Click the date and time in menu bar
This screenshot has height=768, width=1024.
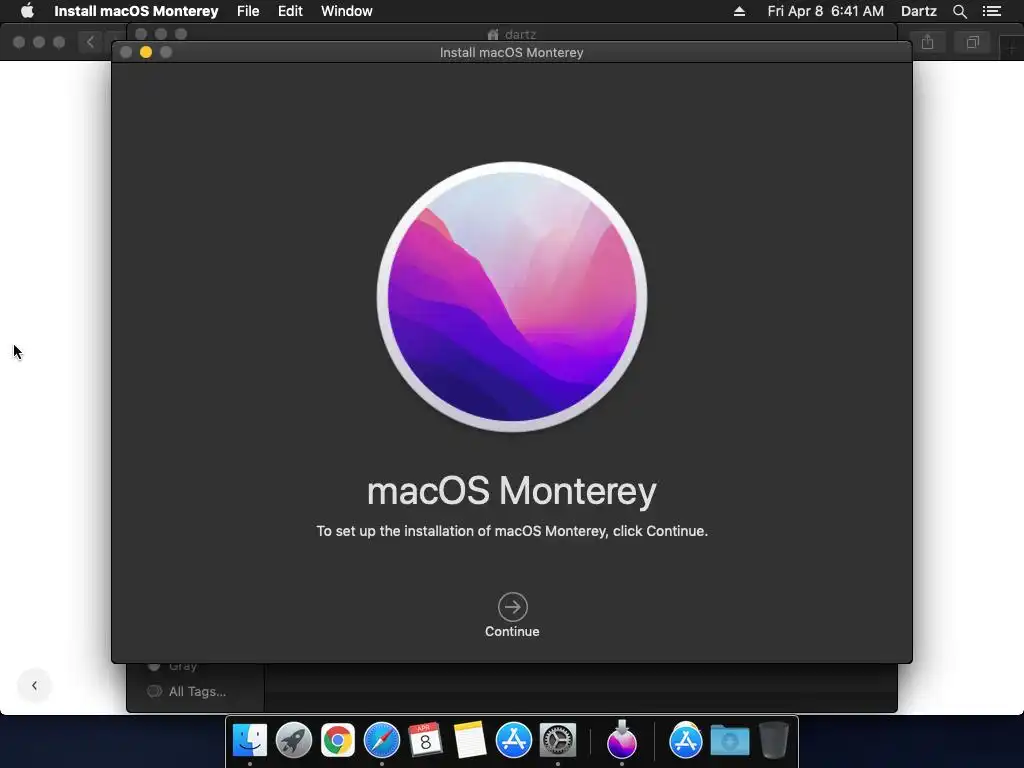click(x=825, y=11)
